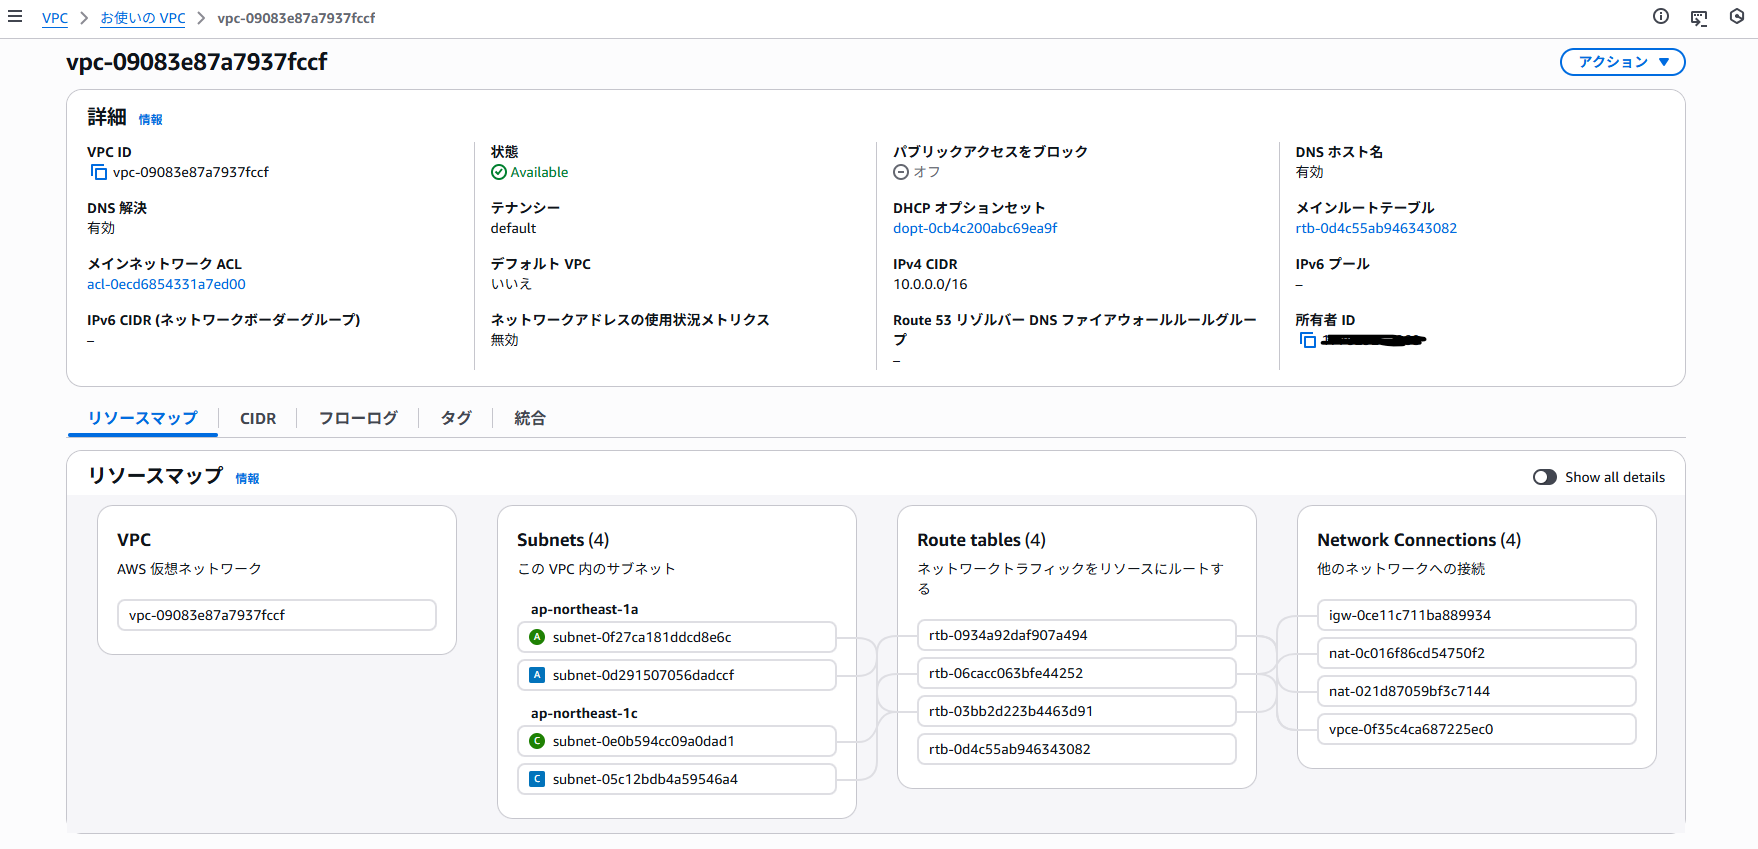The image size is (1758, 849).
Task: Open the hamburger navigation menu
Action: (15, 16)
